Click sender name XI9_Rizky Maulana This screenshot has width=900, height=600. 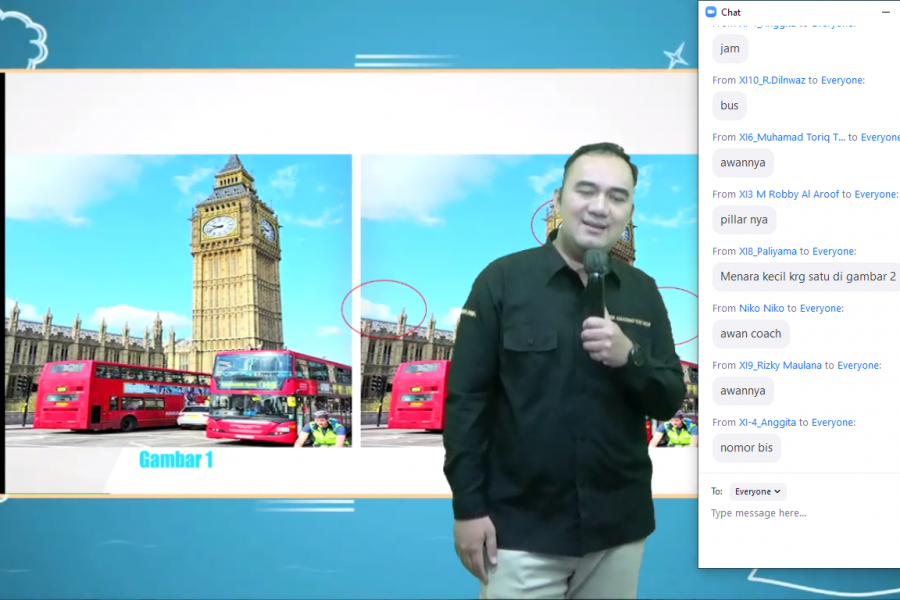780,365
